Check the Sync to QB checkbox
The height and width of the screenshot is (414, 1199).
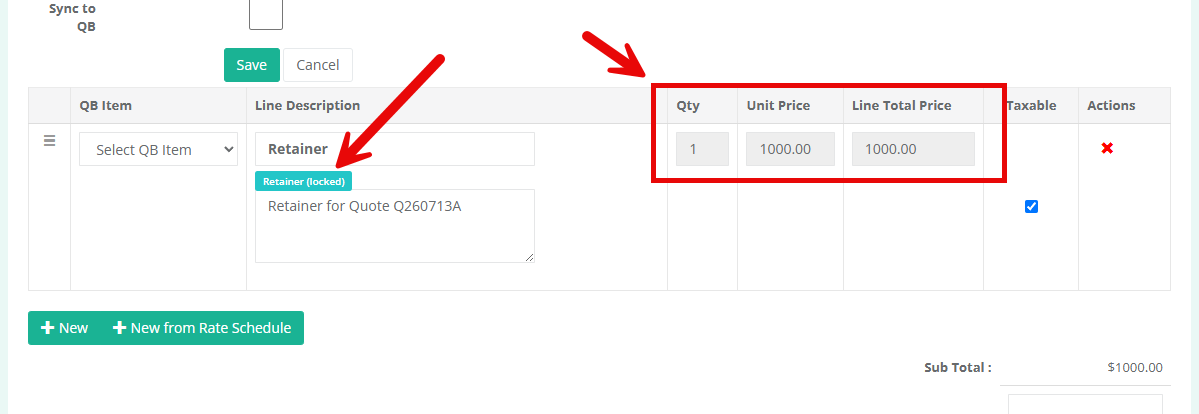266,13
